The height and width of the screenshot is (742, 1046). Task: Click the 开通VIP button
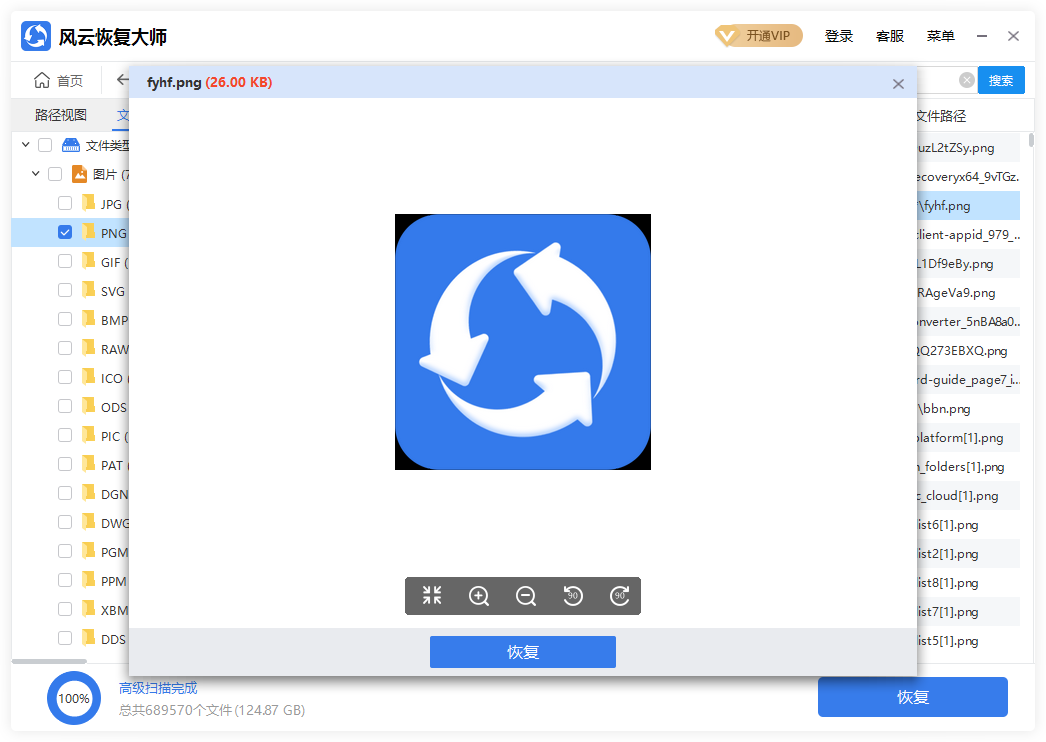(759, 35)
